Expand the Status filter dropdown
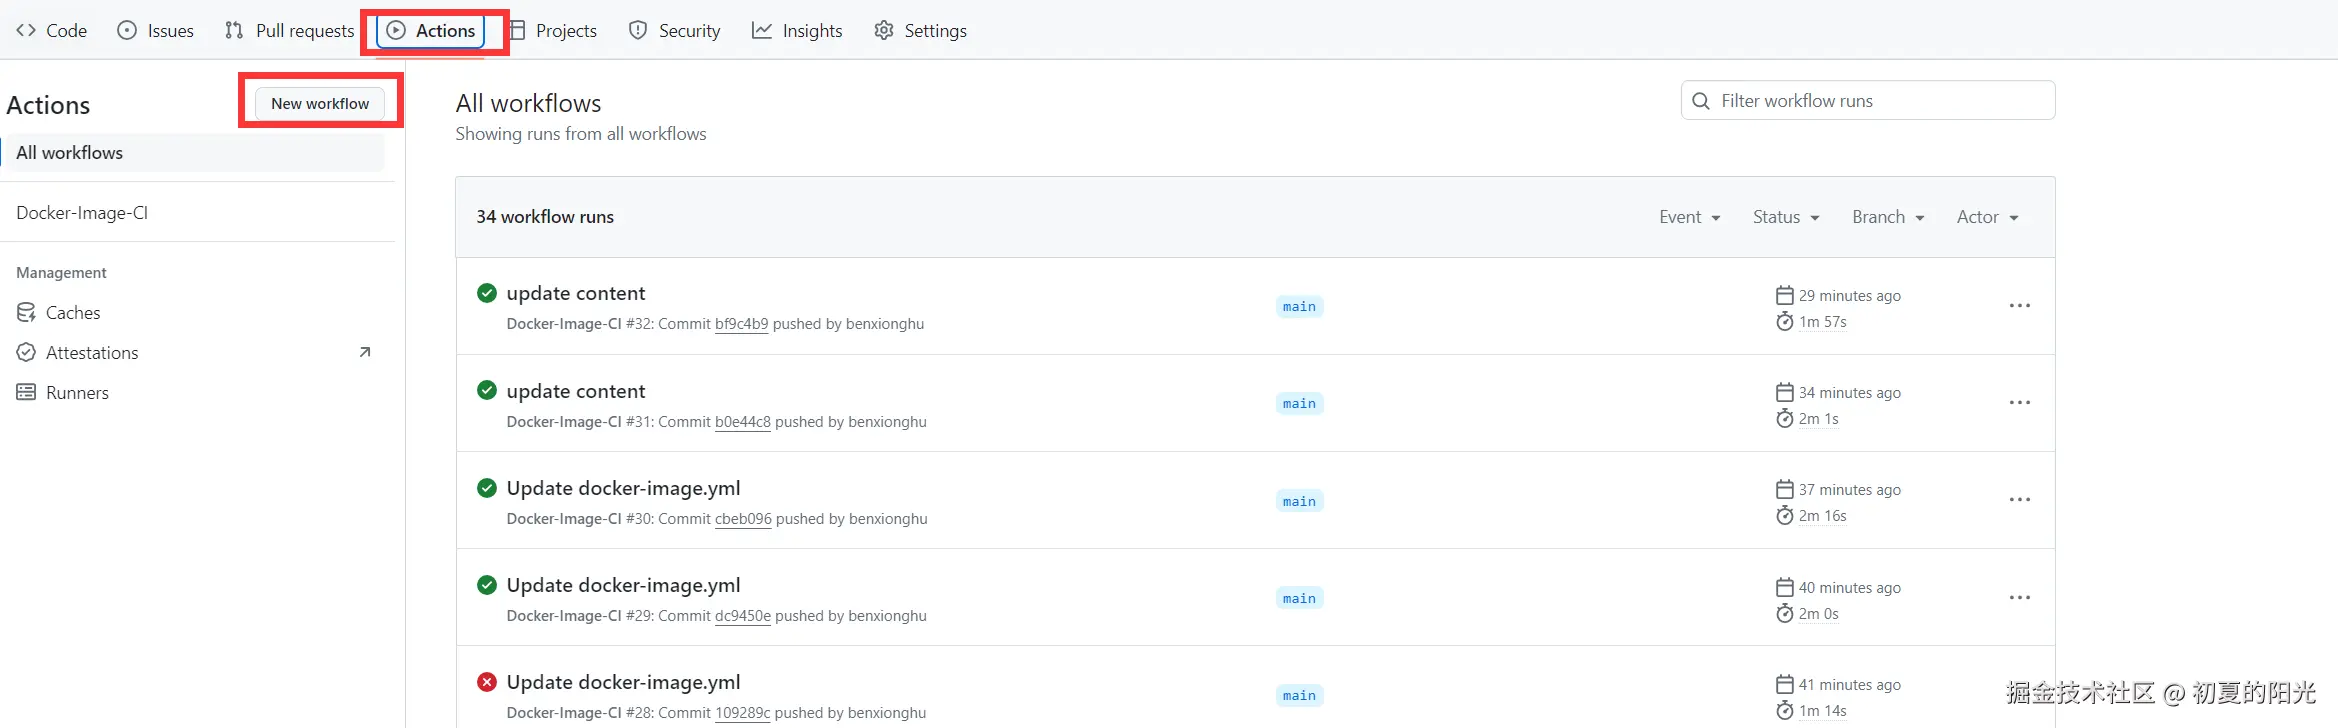The width and height of the screenshot is (2338, 728). [1786, 217]
